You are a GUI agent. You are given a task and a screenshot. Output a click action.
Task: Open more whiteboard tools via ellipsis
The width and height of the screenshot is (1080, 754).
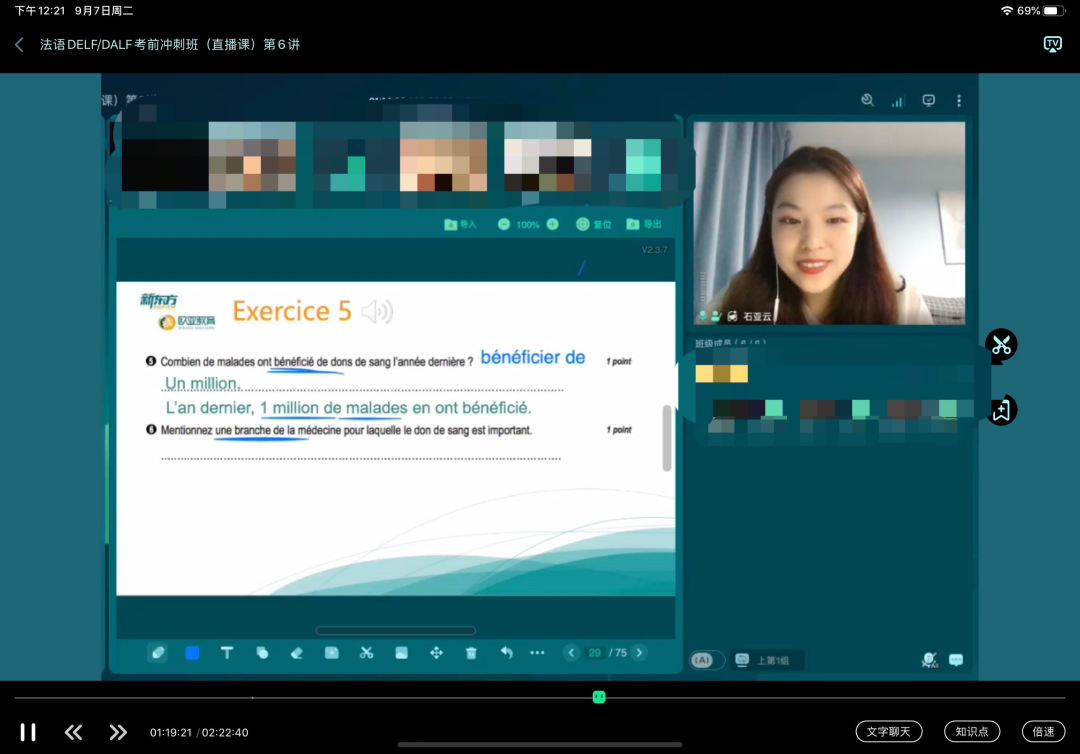point(537,653)
